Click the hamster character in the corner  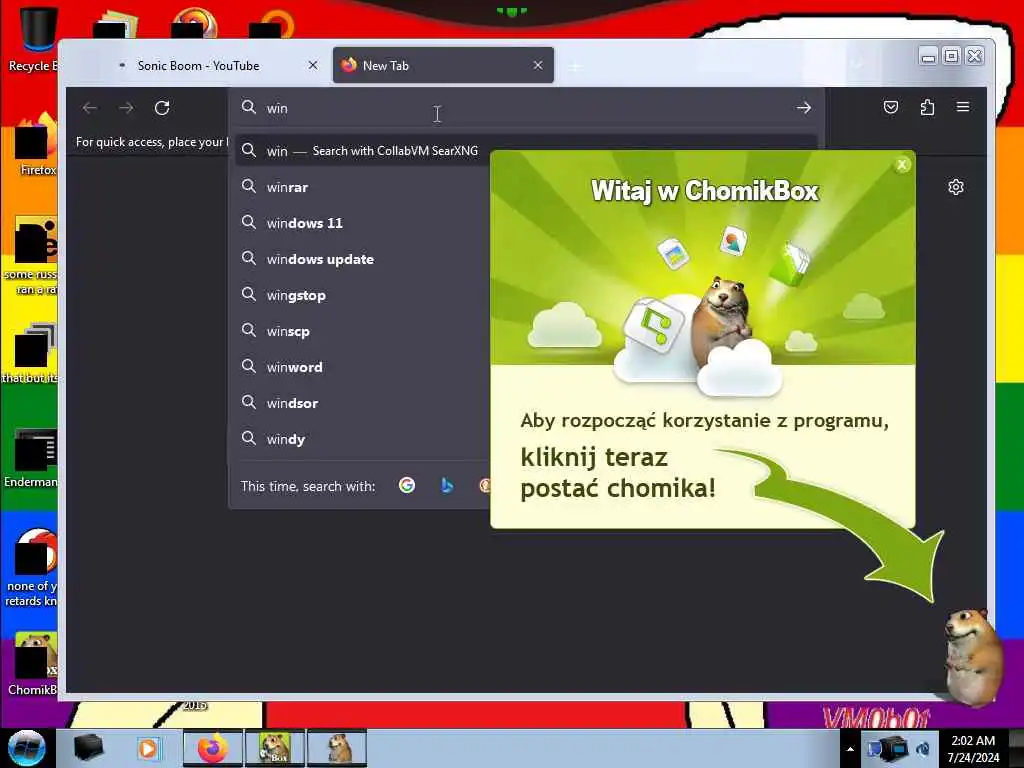[x=972, y=656]
